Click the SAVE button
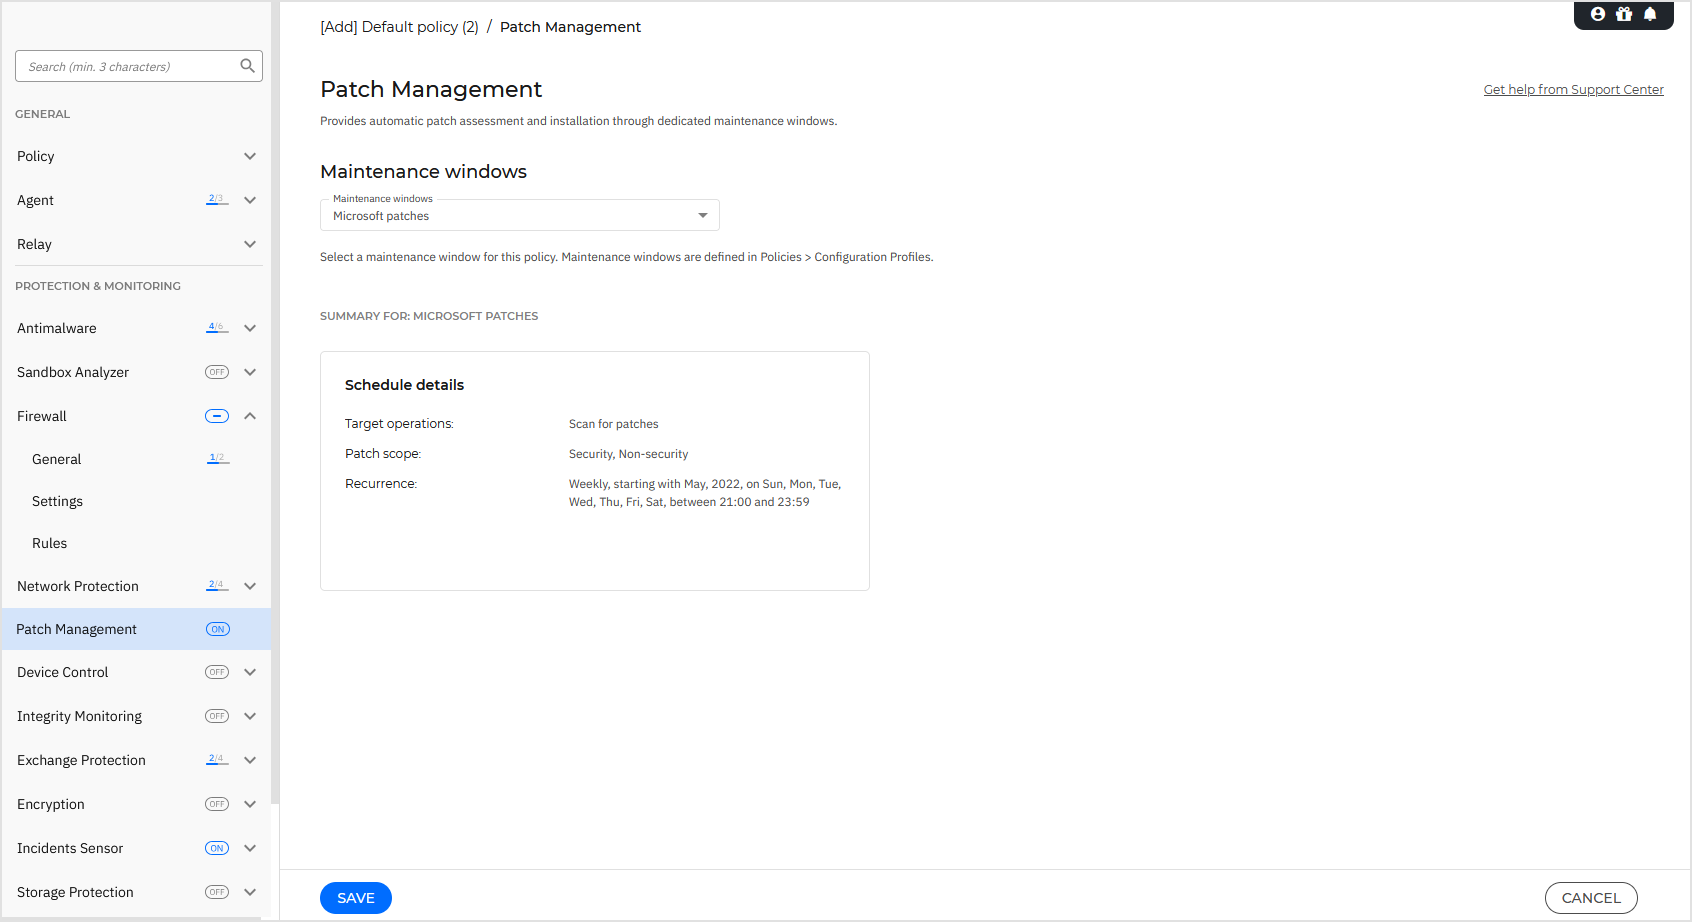The width and height of the screenshot is (1692, 922). coord(355,898)
